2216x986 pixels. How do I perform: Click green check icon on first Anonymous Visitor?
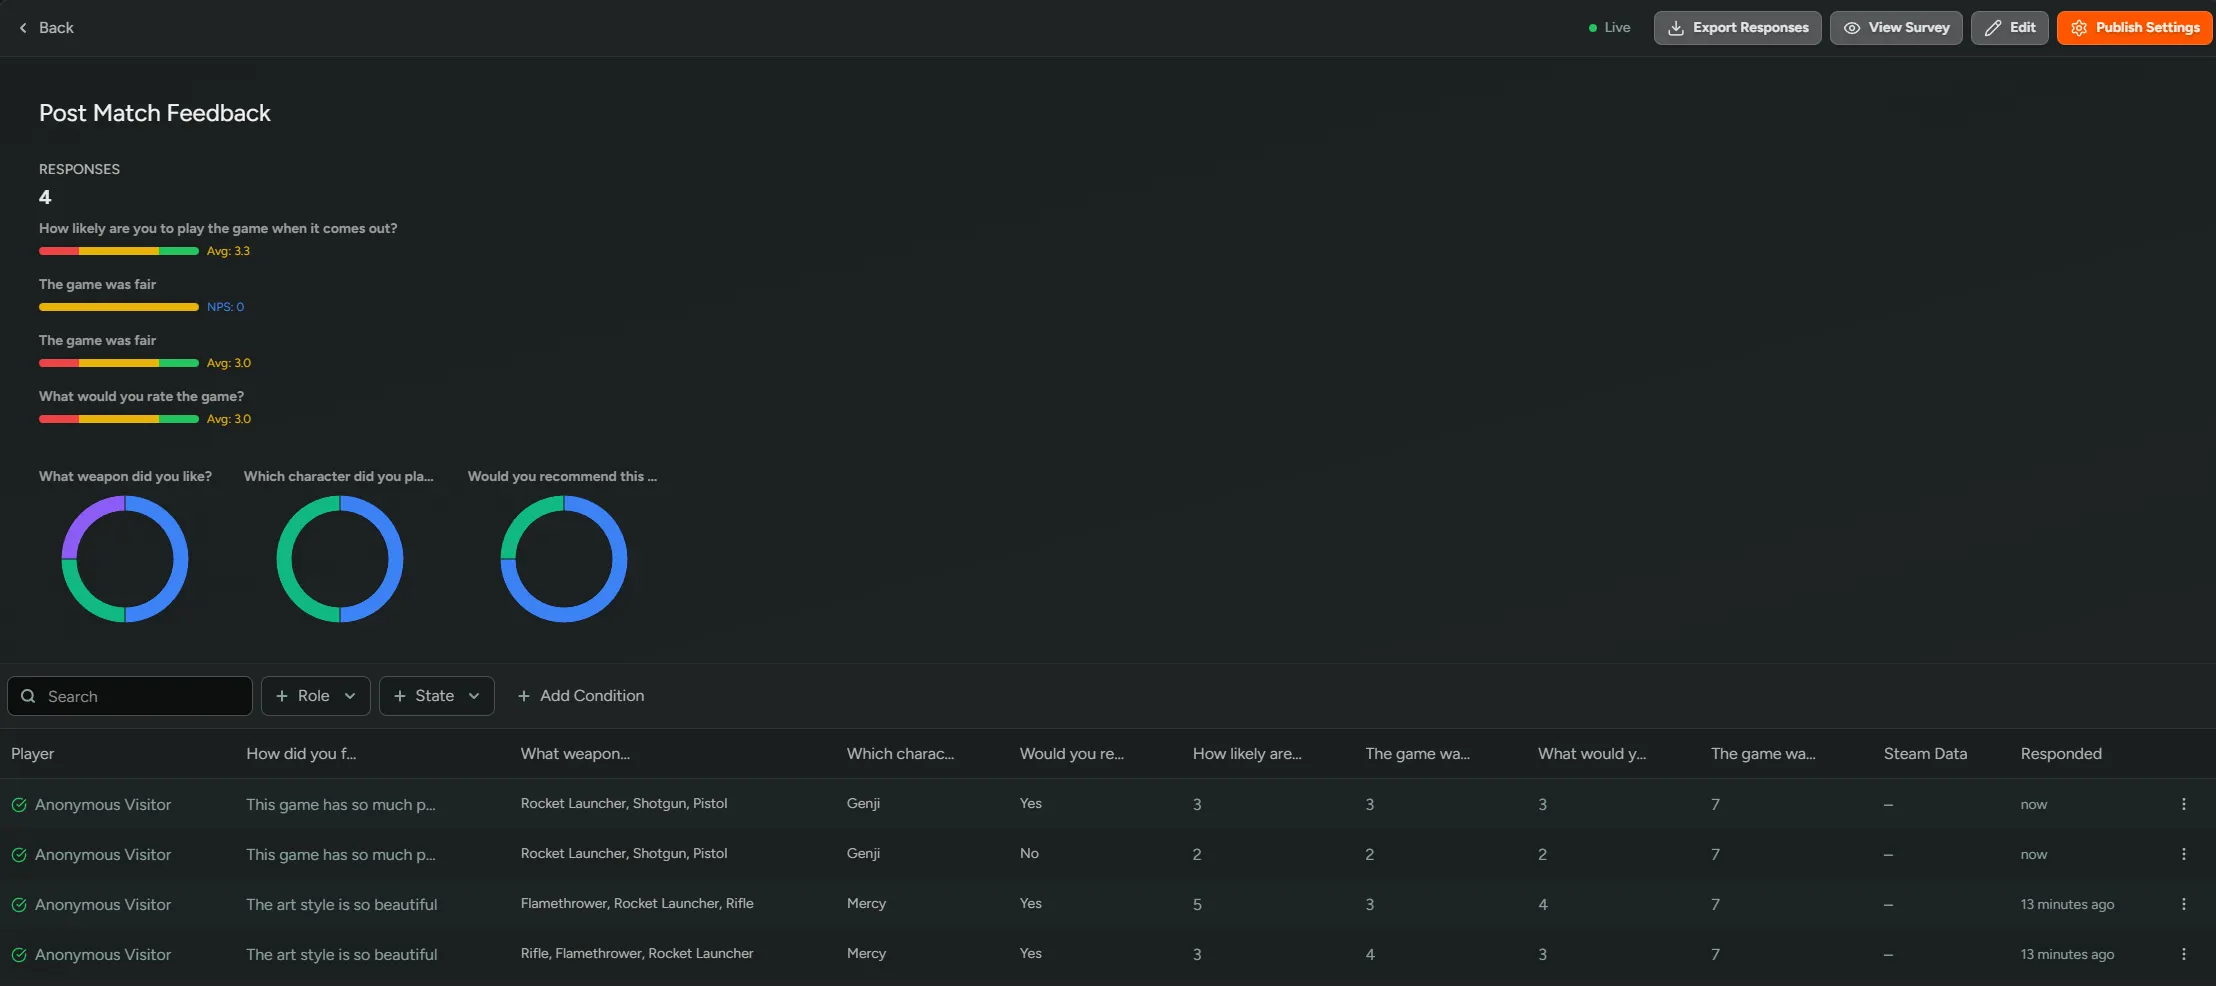click(19, 805)
